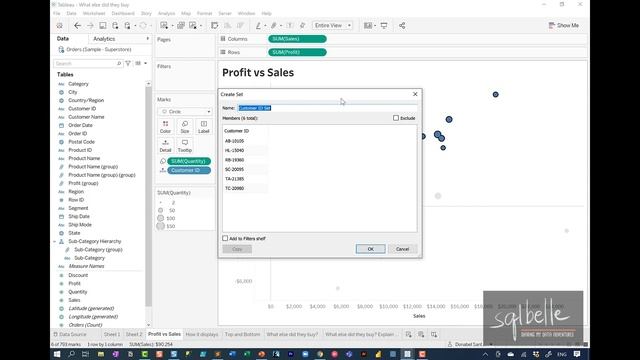Click the Tooltip button on Marks card
The image size is (640, 360).
184,146
